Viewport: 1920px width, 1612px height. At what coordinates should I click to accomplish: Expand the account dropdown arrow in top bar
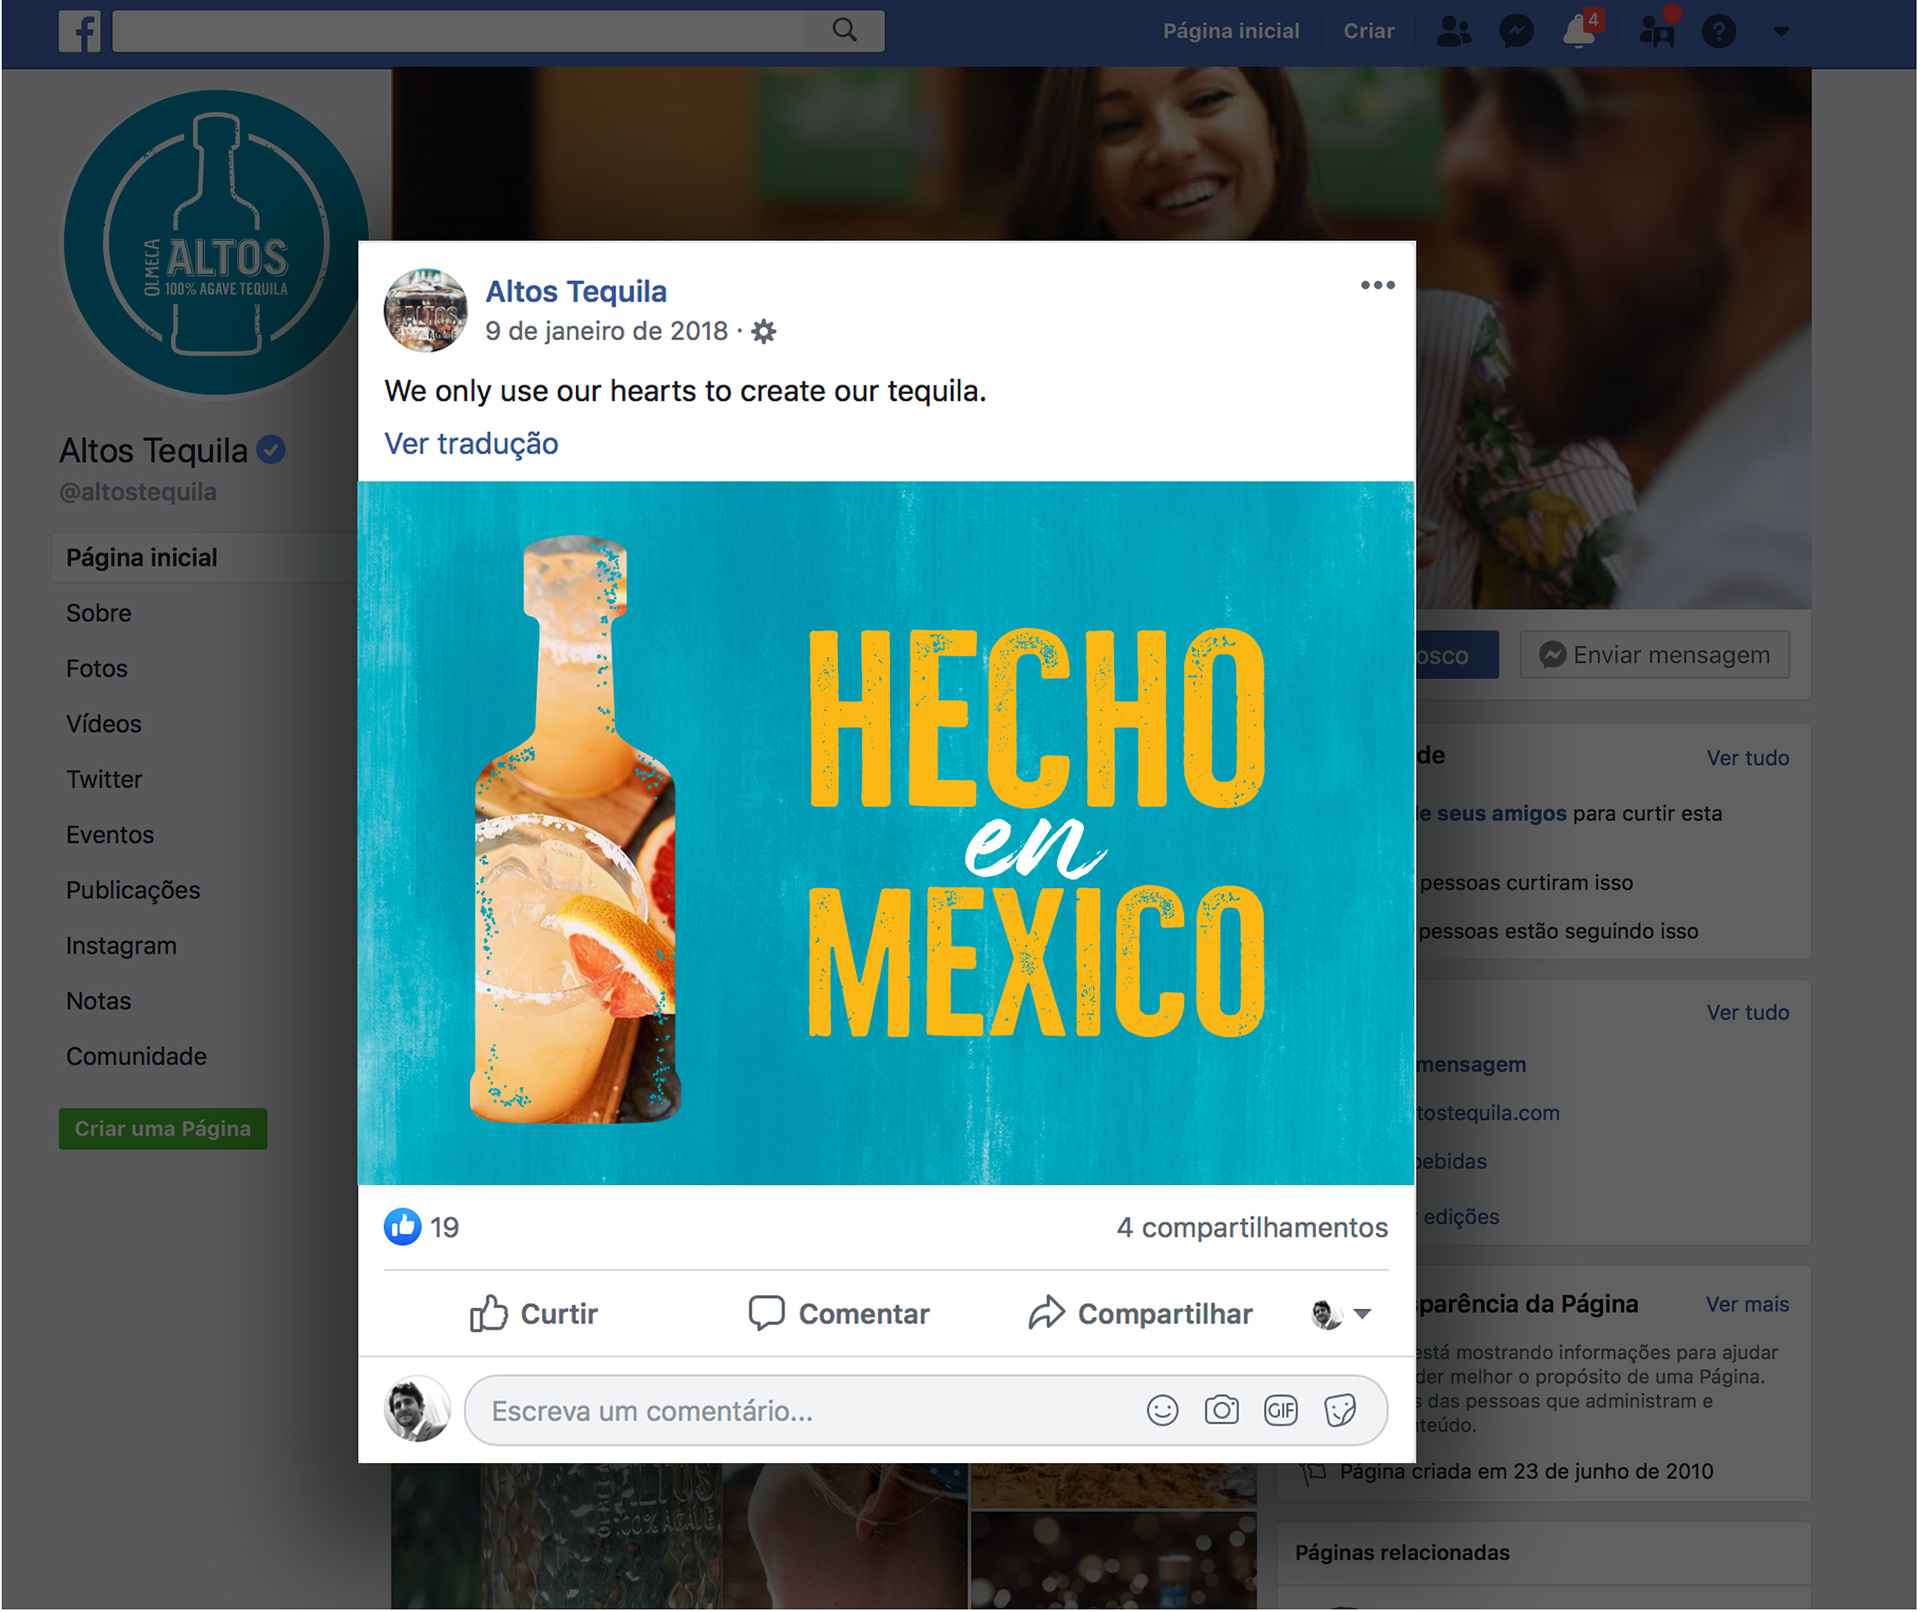[x=1781, y=32]
